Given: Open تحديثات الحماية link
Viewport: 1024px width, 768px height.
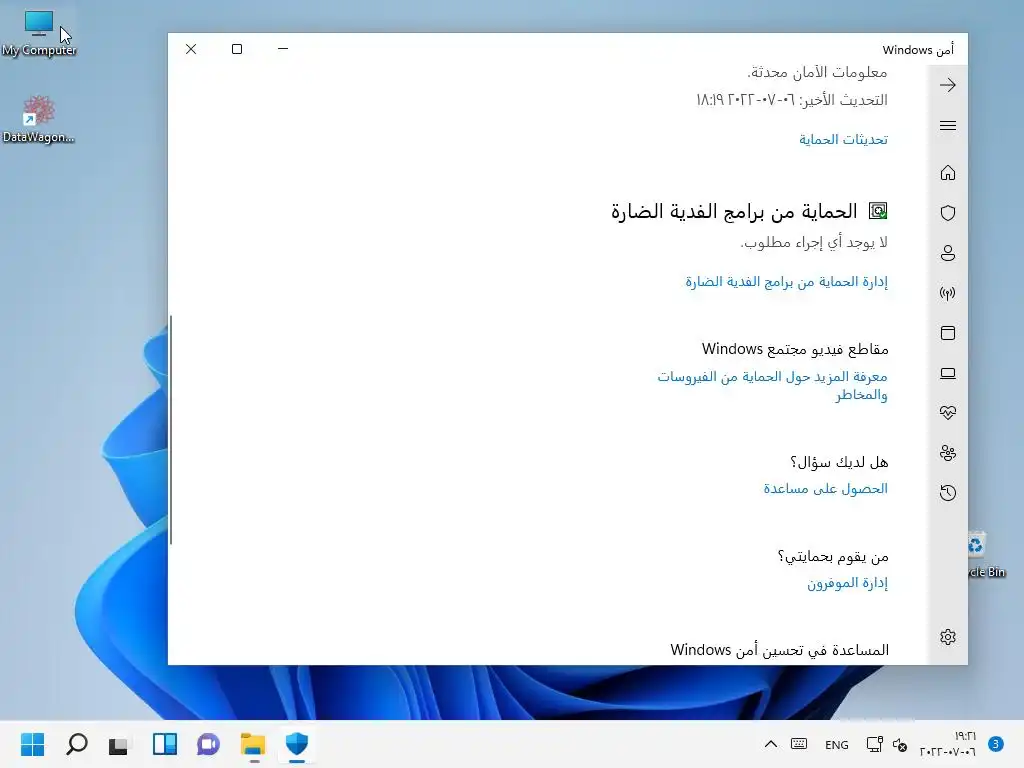Looking at the screenshot, I should [x=843, y=139].
